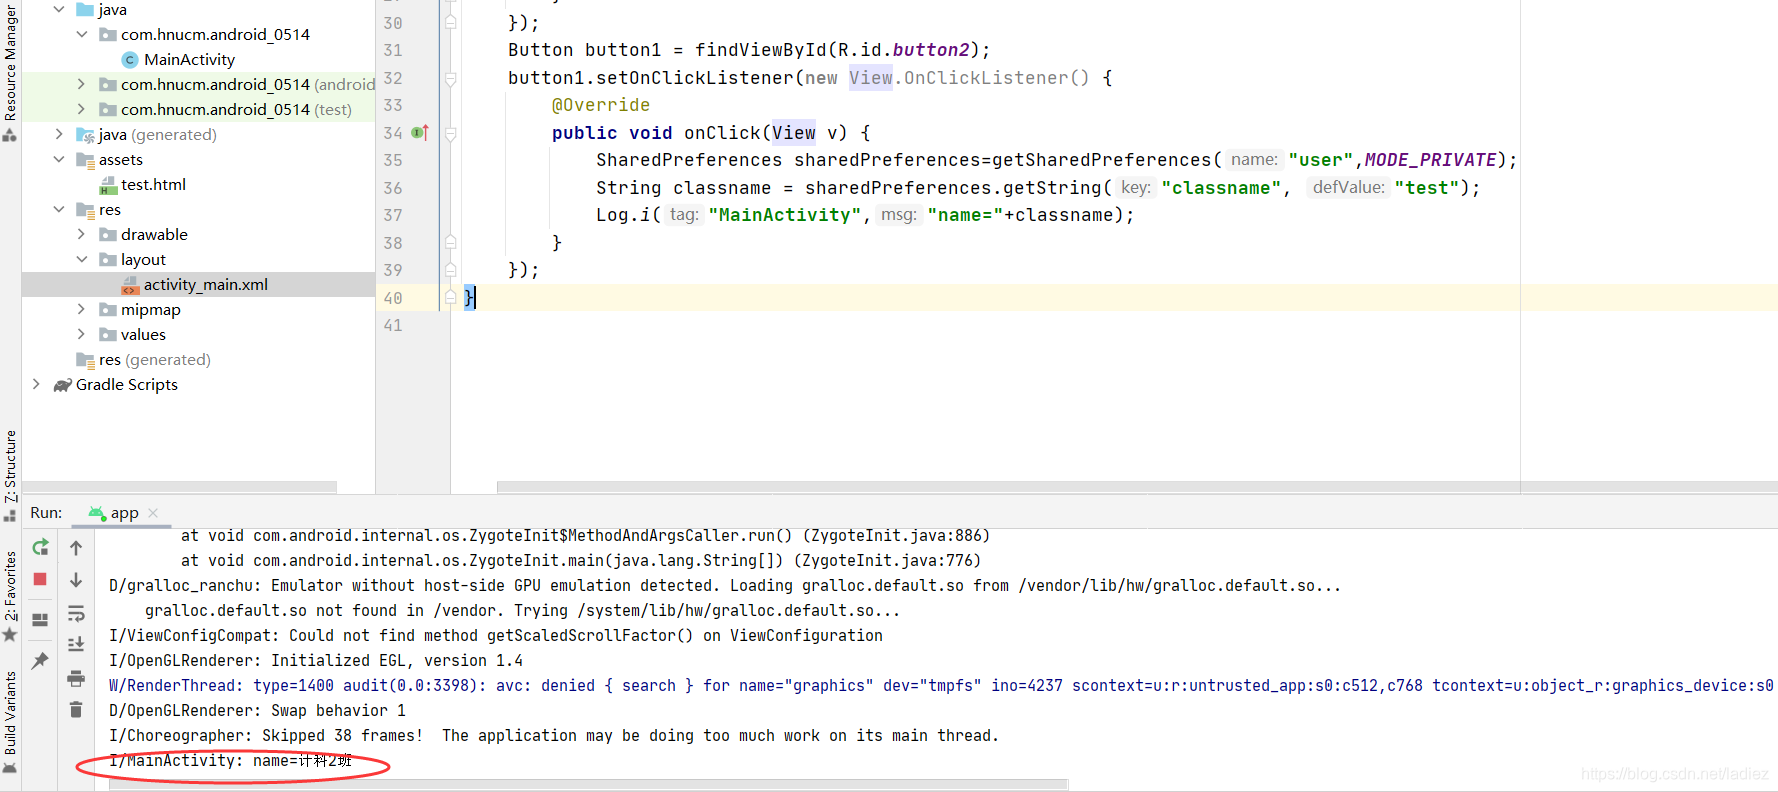The width and height of the screenshot is (1778, 792).
Task: Click the Gradle elephant icon
Action: [x=63, y=385]
